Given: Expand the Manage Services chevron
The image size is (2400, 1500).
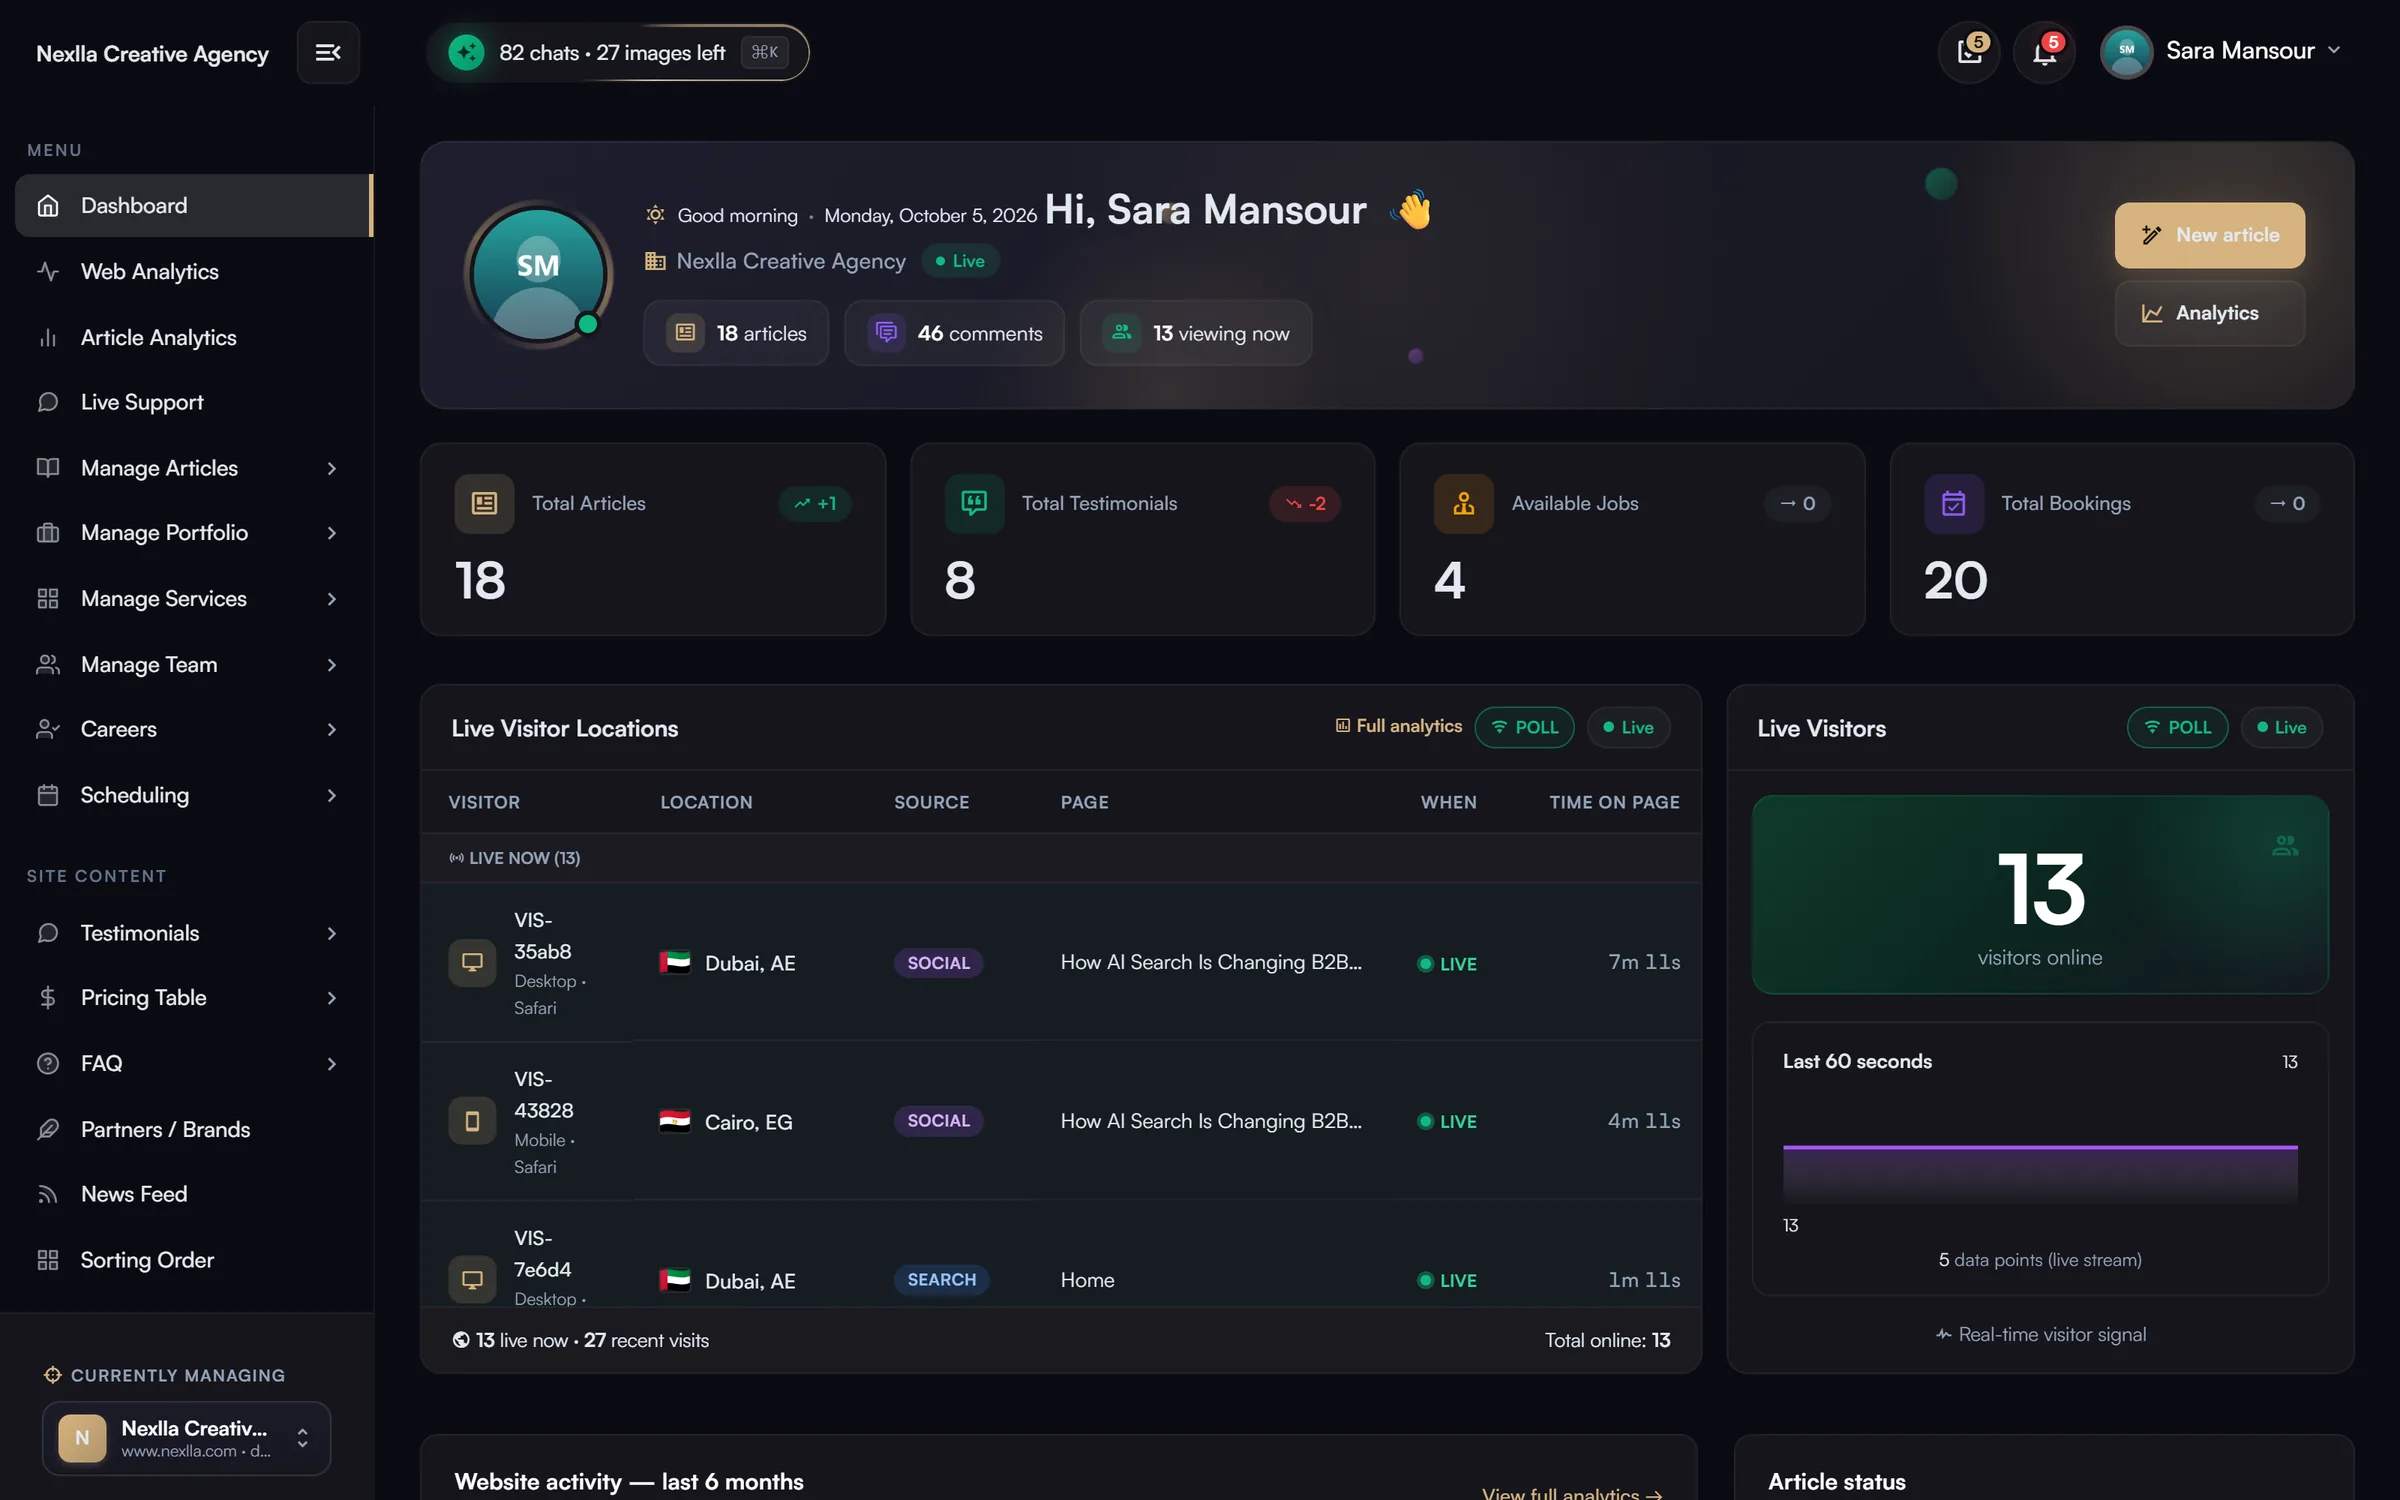Looking at the screenshot, I should click(x=331, y=599).
